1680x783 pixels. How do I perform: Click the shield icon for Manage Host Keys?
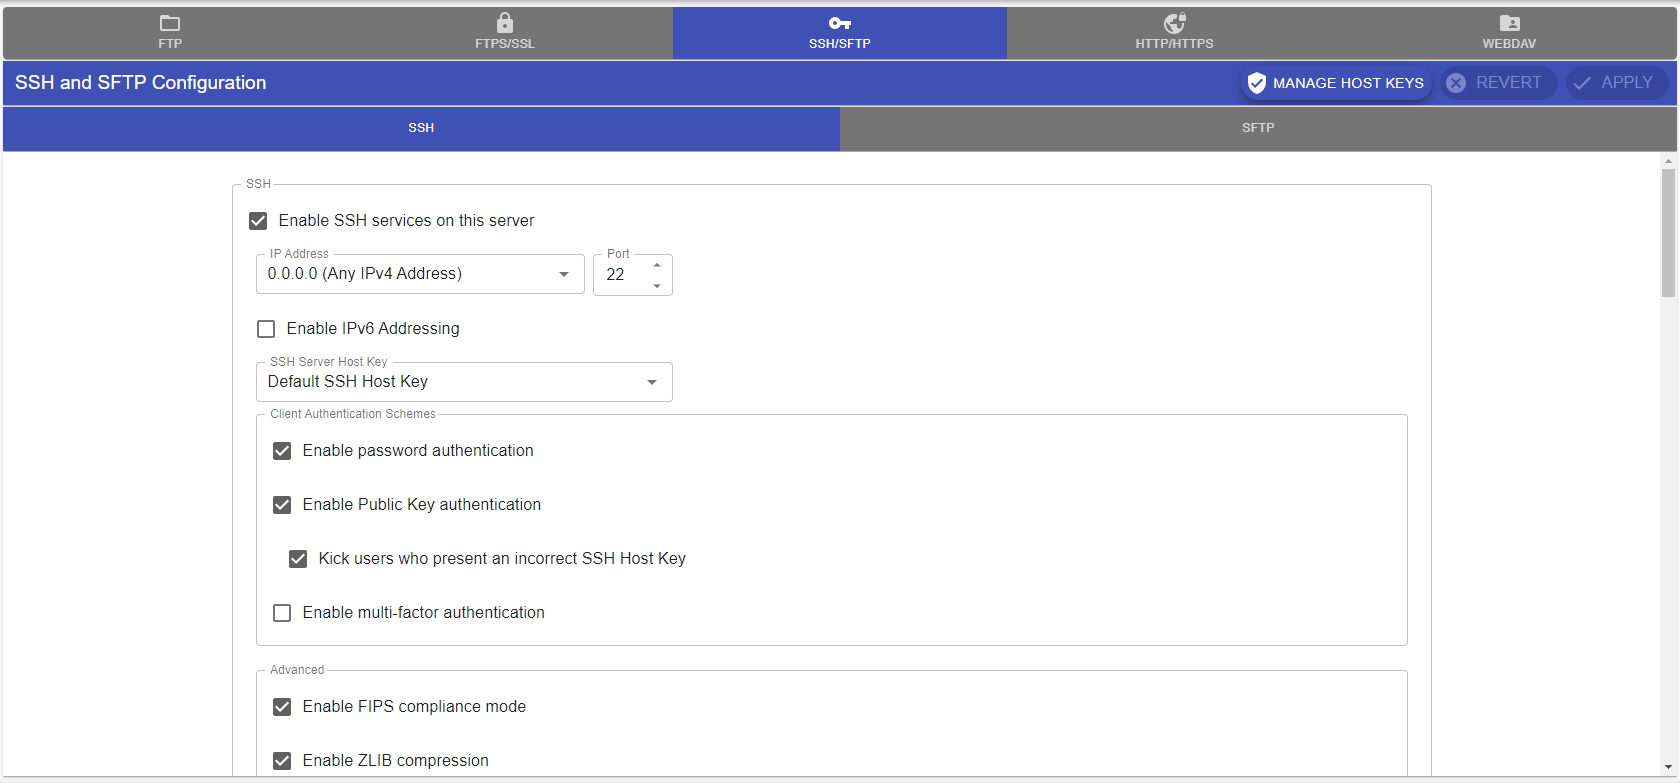click(1257, 83)
